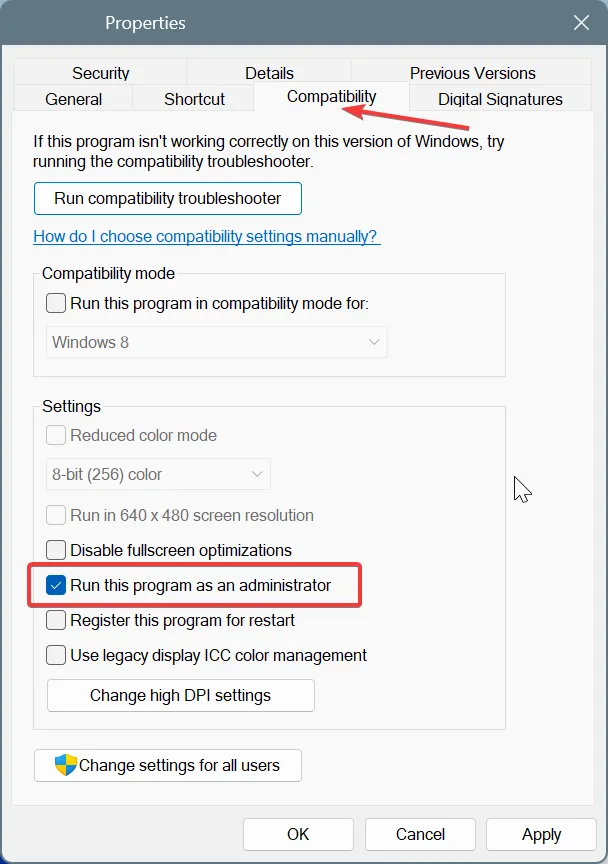Open the Shortcut tab
This screenshot has width=608, height=864.
coord(193,99)
